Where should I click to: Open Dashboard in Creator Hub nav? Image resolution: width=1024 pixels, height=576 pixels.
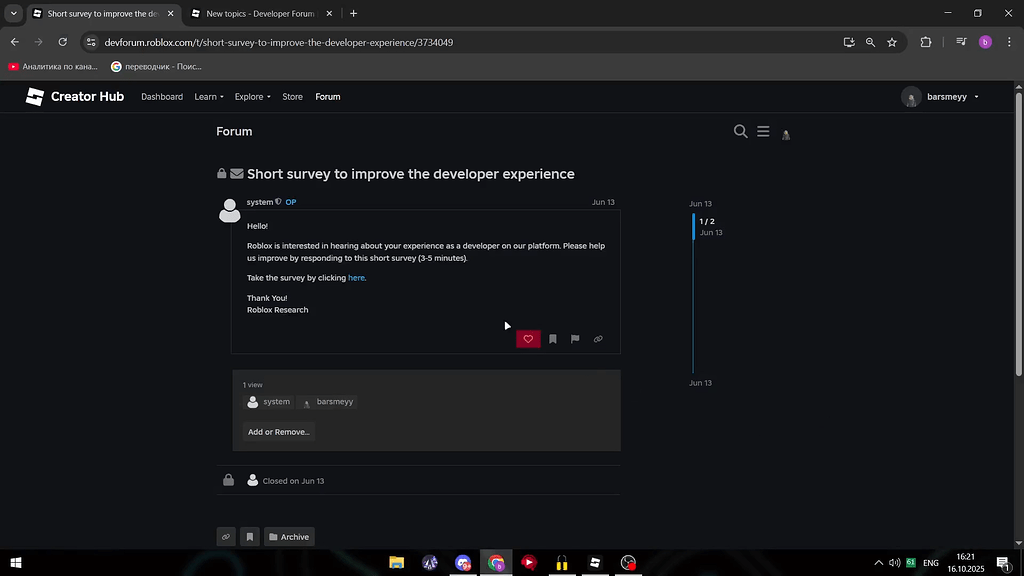(x=162, y=97)
